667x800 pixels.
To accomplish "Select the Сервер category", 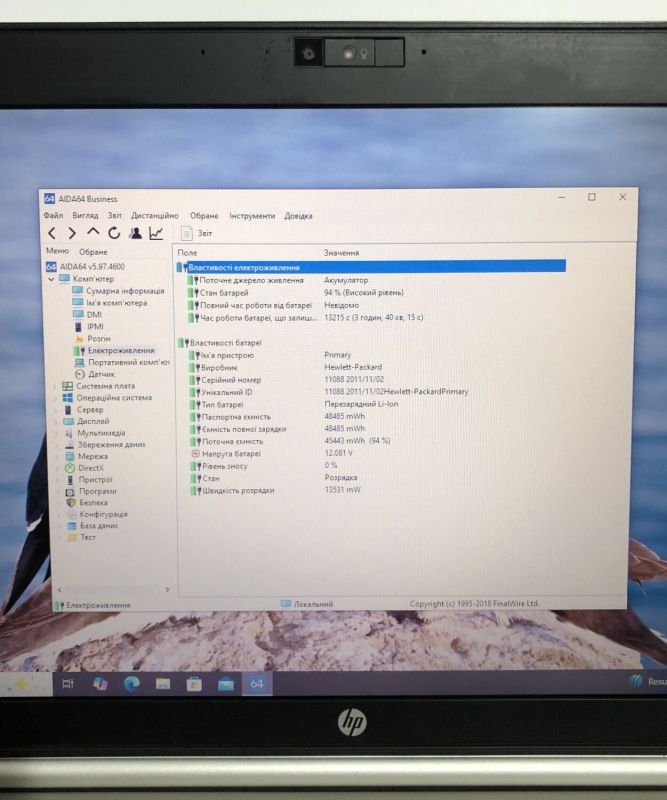I will [83, 409].
